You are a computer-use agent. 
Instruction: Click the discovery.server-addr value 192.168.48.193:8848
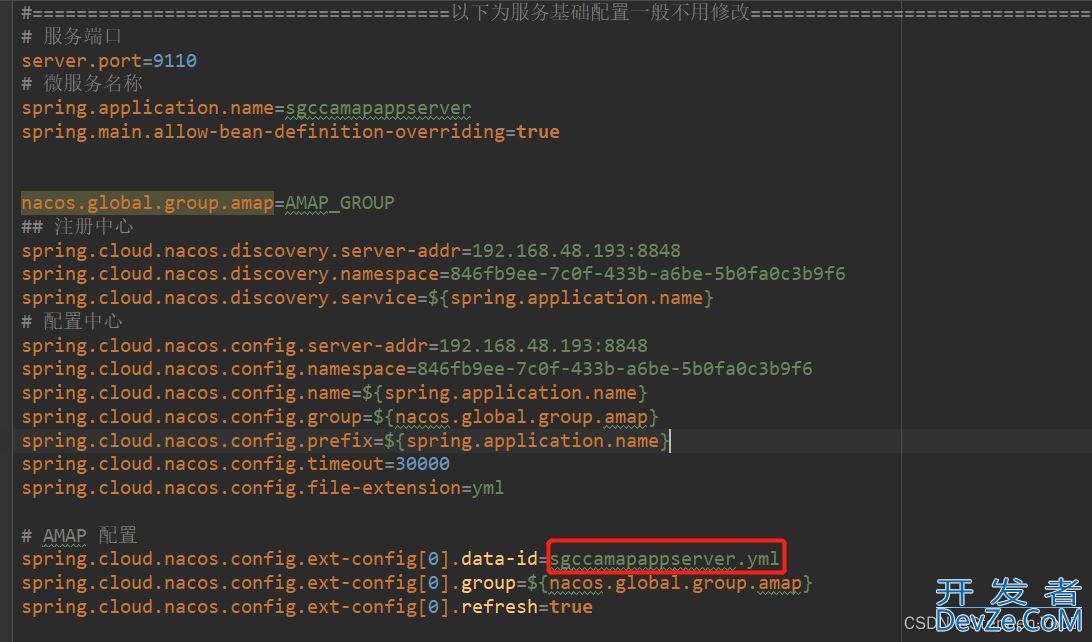click(577, 251)
